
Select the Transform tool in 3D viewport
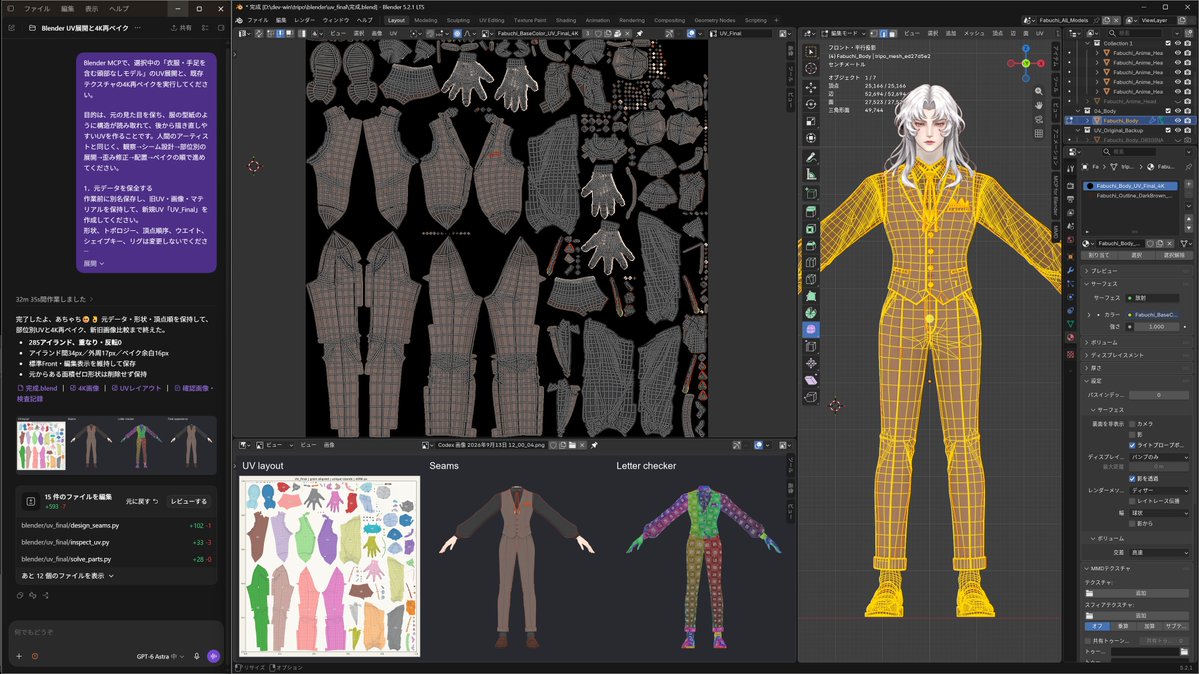coord(811,138)
